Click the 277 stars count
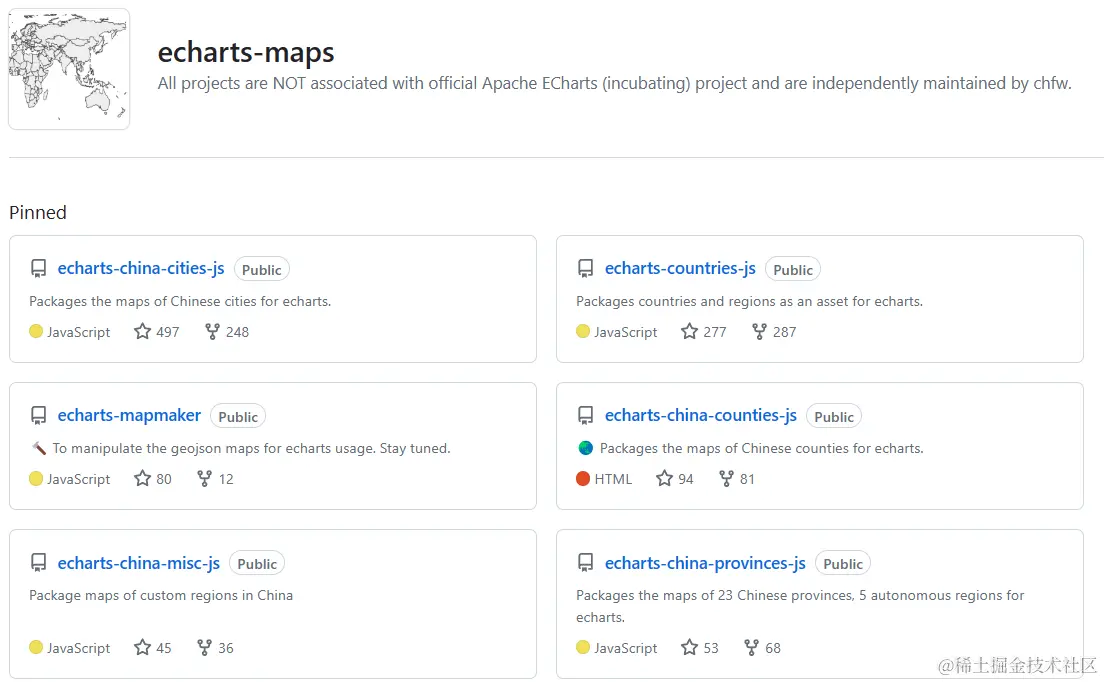This screenshot has height=682, width=1104. point(715,332)
